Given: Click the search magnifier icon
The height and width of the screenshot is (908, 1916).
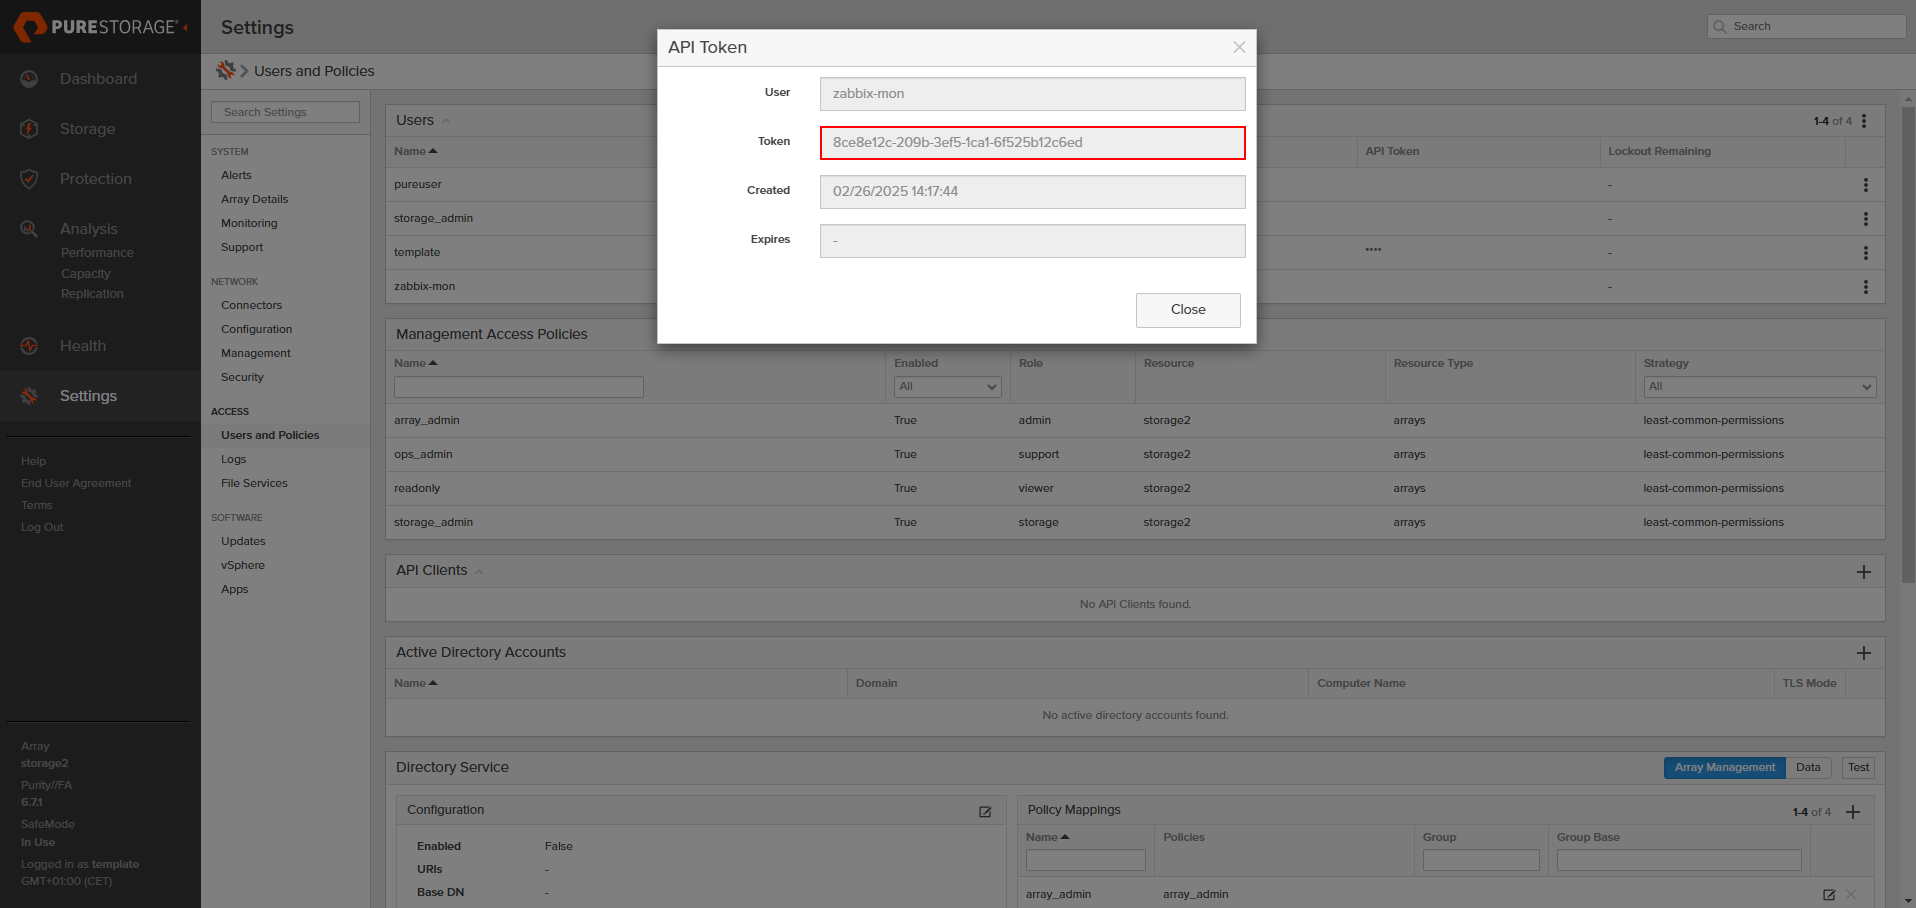Looking at the screenshot, I should tap(1720, 27).
